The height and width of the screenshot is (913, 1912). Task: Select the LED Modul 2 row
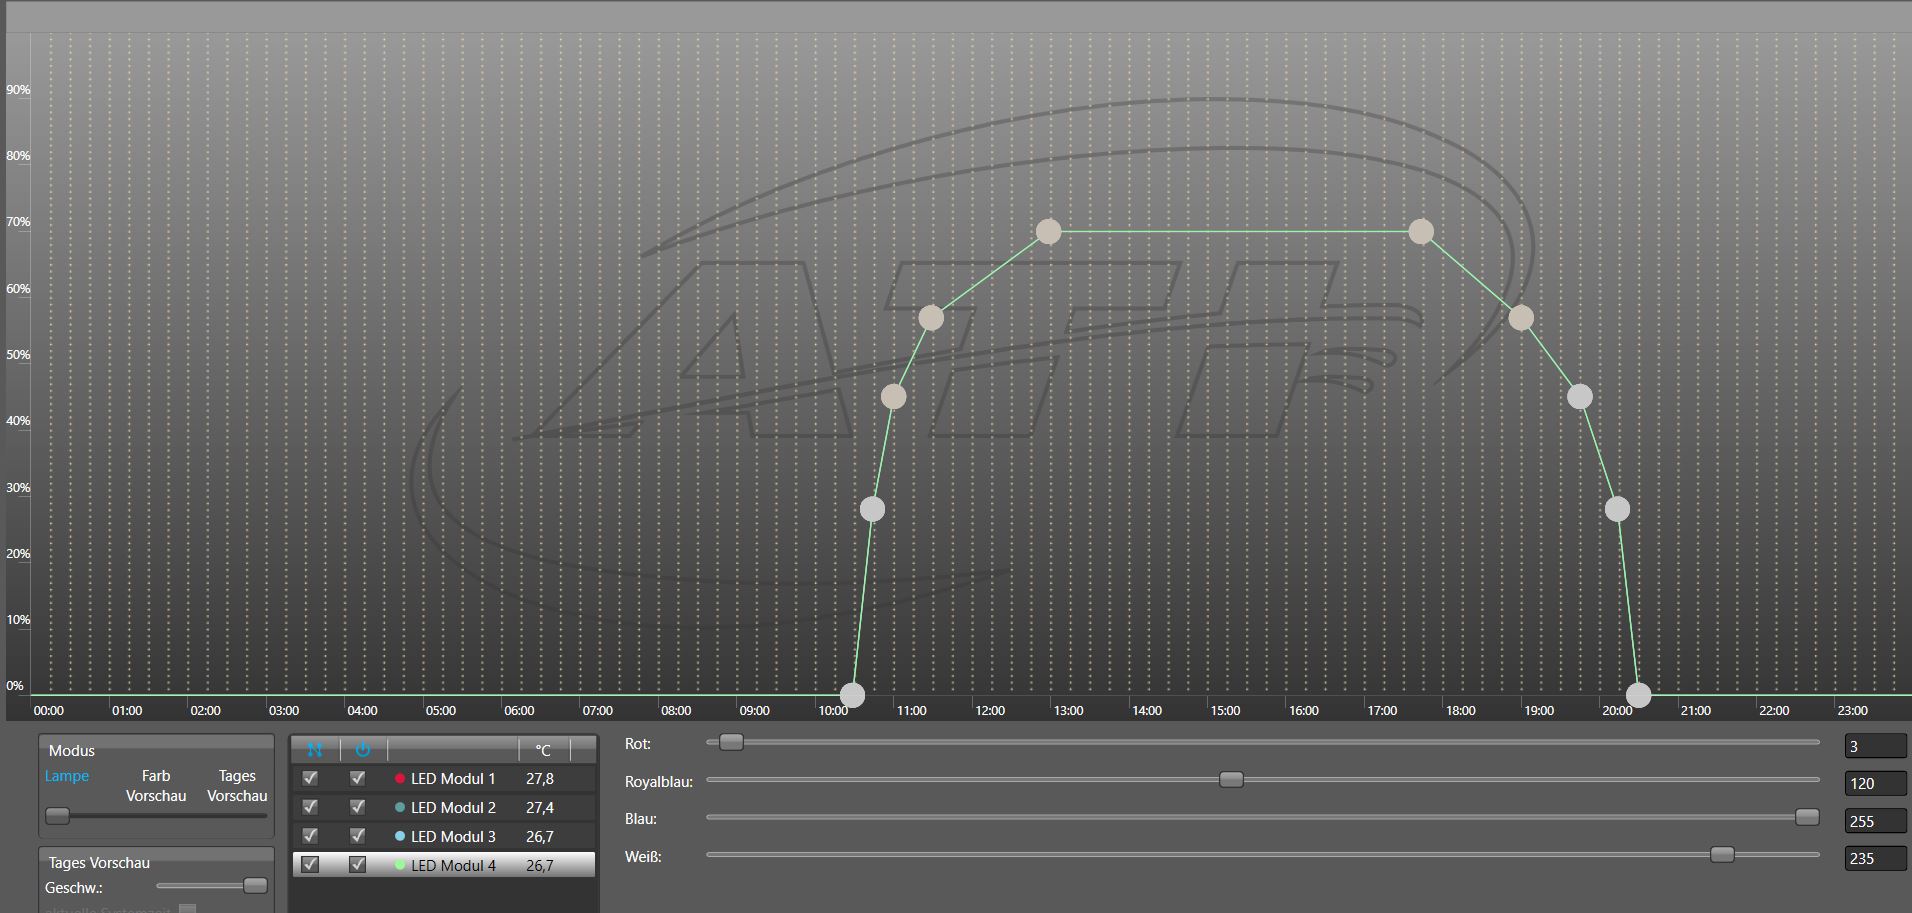(x=453, y=807)
